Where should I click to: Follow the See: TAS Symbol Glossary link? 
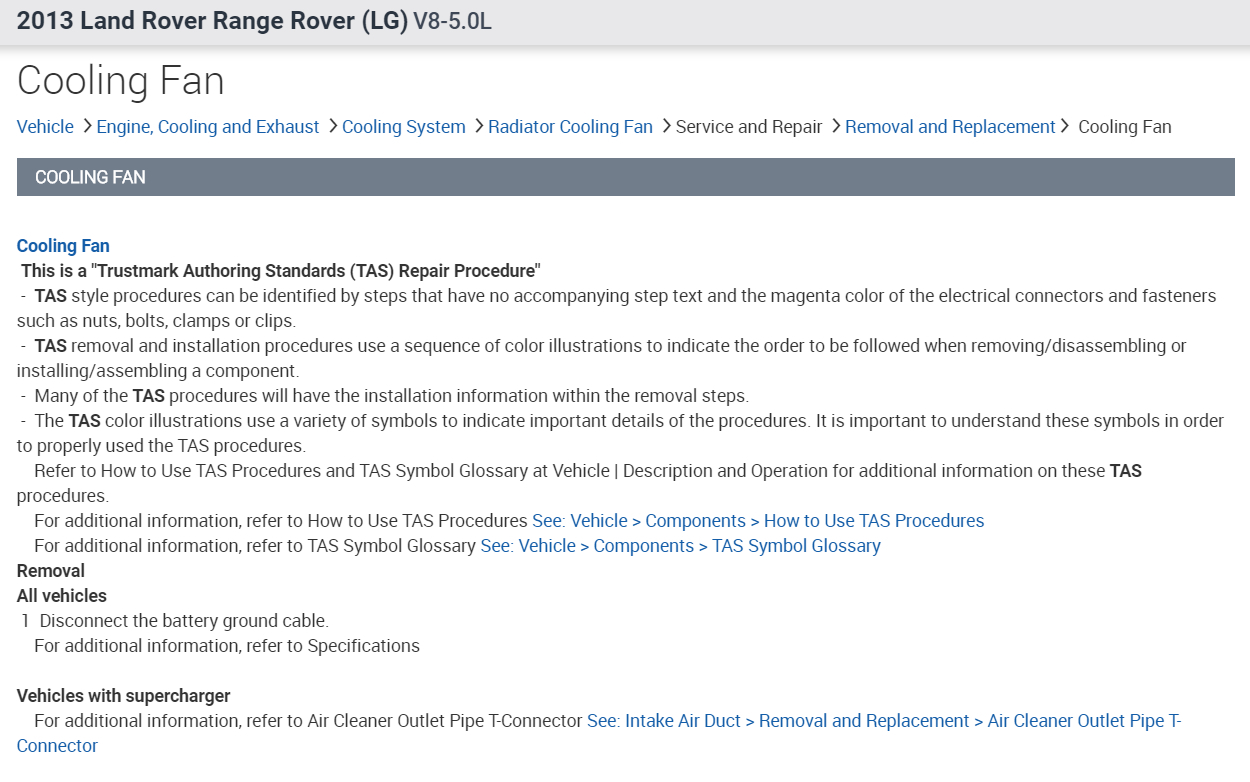click(680, 546)
